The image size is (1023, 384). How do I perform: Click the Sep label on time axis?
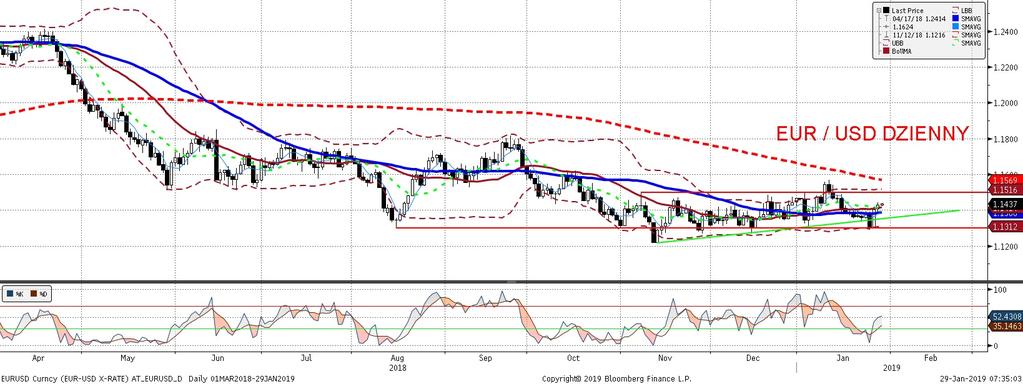[x=485, y=358]
